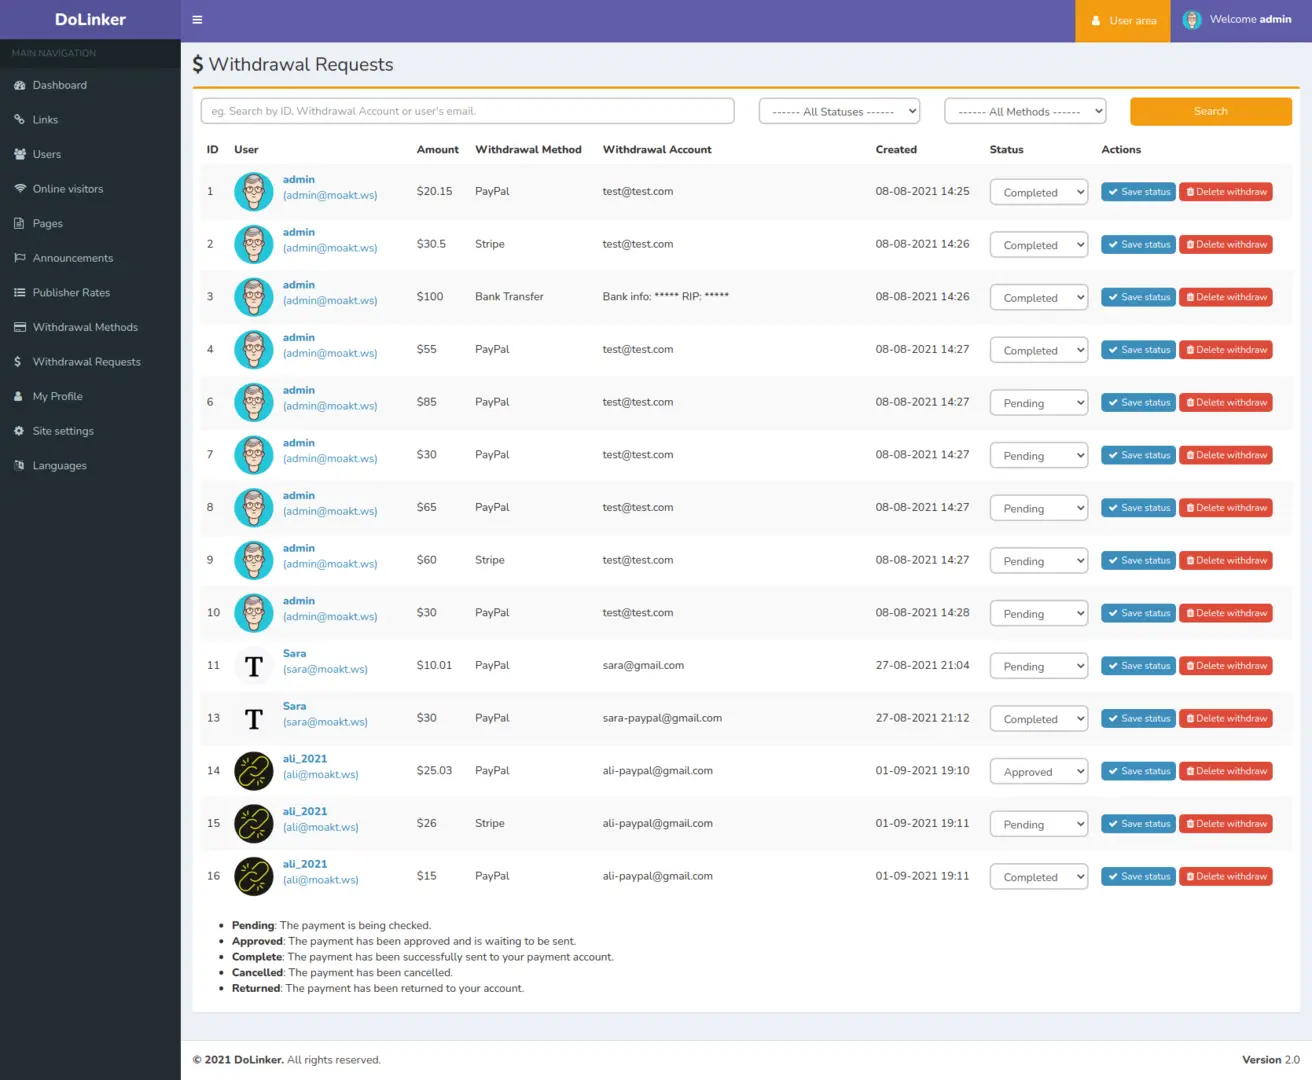Click the sara-paypal@gmail.com account cell
This screenshot has width=1312, height=1080.
(x=662, y=718)
